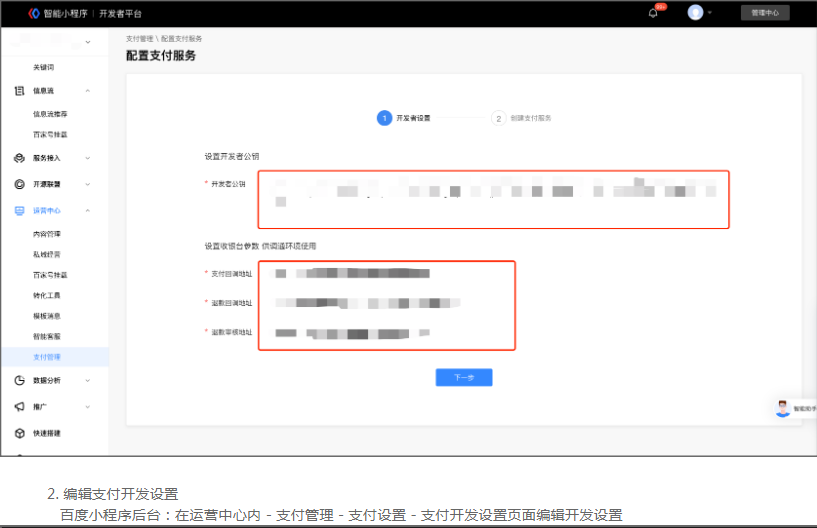The height and width of the screenshot is (528, 817).
Task: Open the notifications bell icon
Action: point(653,13)
